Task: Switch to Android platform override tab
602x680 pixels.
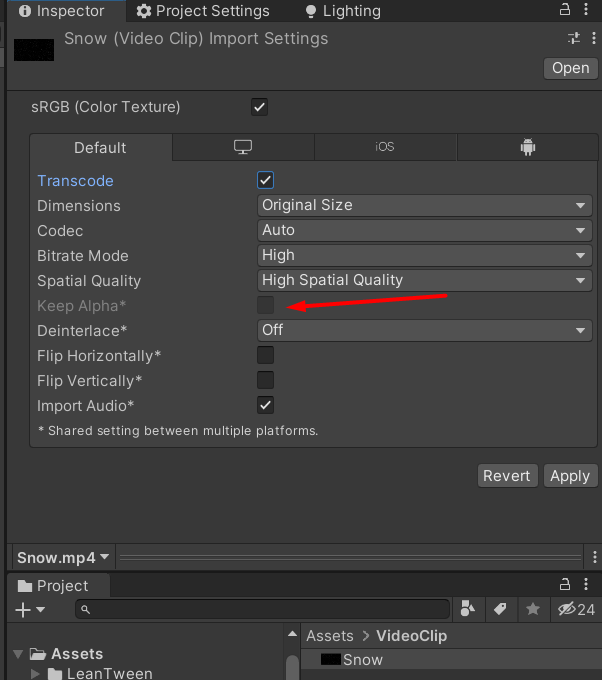Action: click(x=528, y=147)
